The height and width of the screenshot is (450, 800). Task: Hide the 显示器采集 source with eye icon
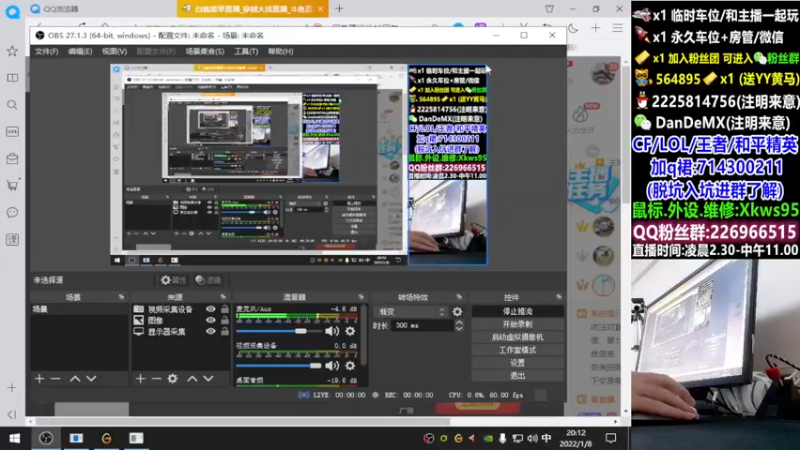tap(211, 332)
